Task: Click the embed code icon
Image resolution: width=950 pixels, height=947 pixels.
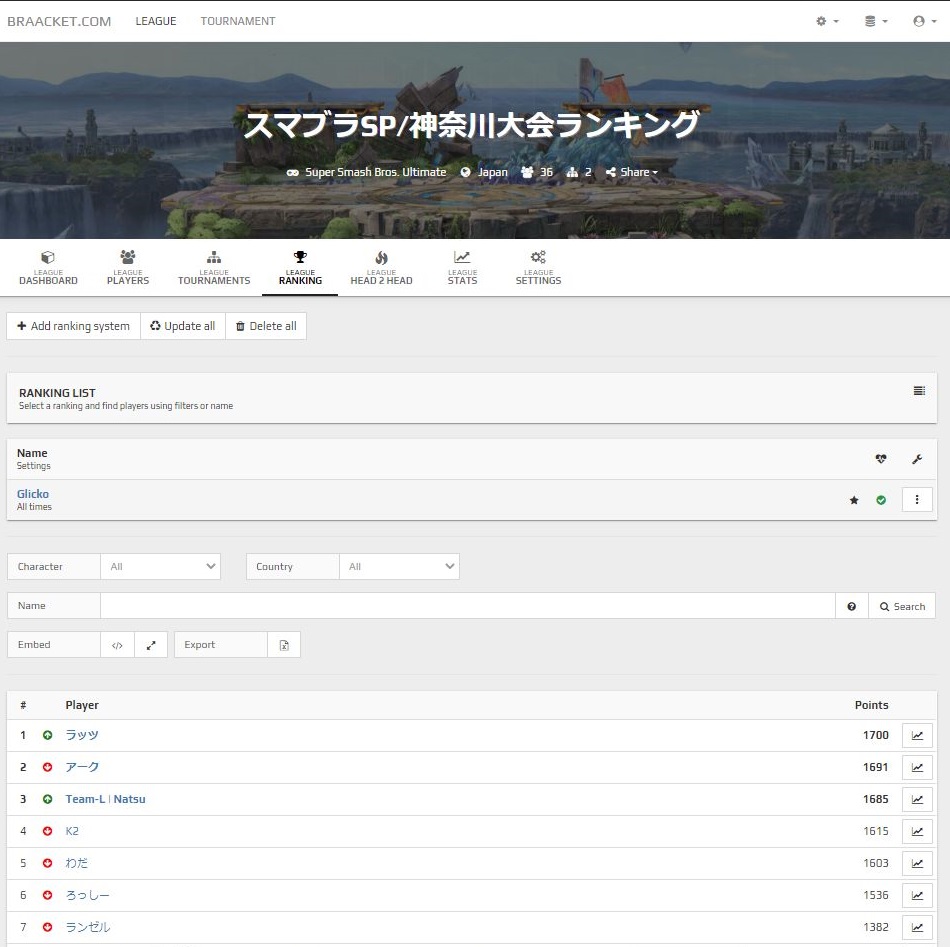Action: [118, 645]
